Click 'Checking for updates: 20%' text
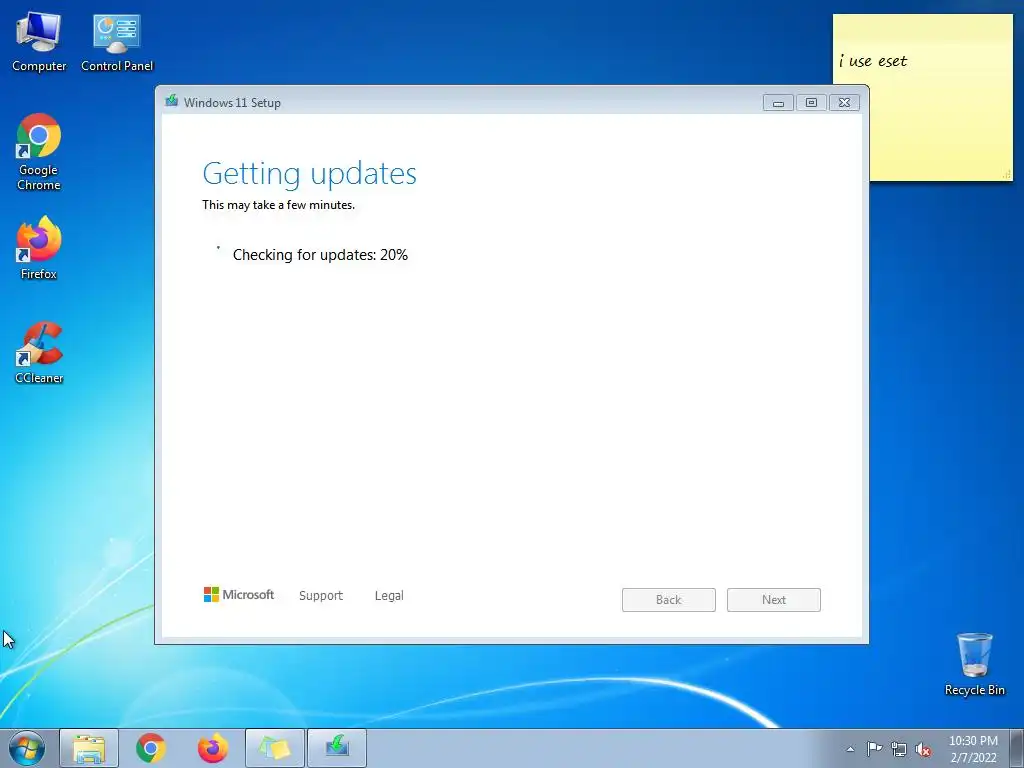 point(320,255)
